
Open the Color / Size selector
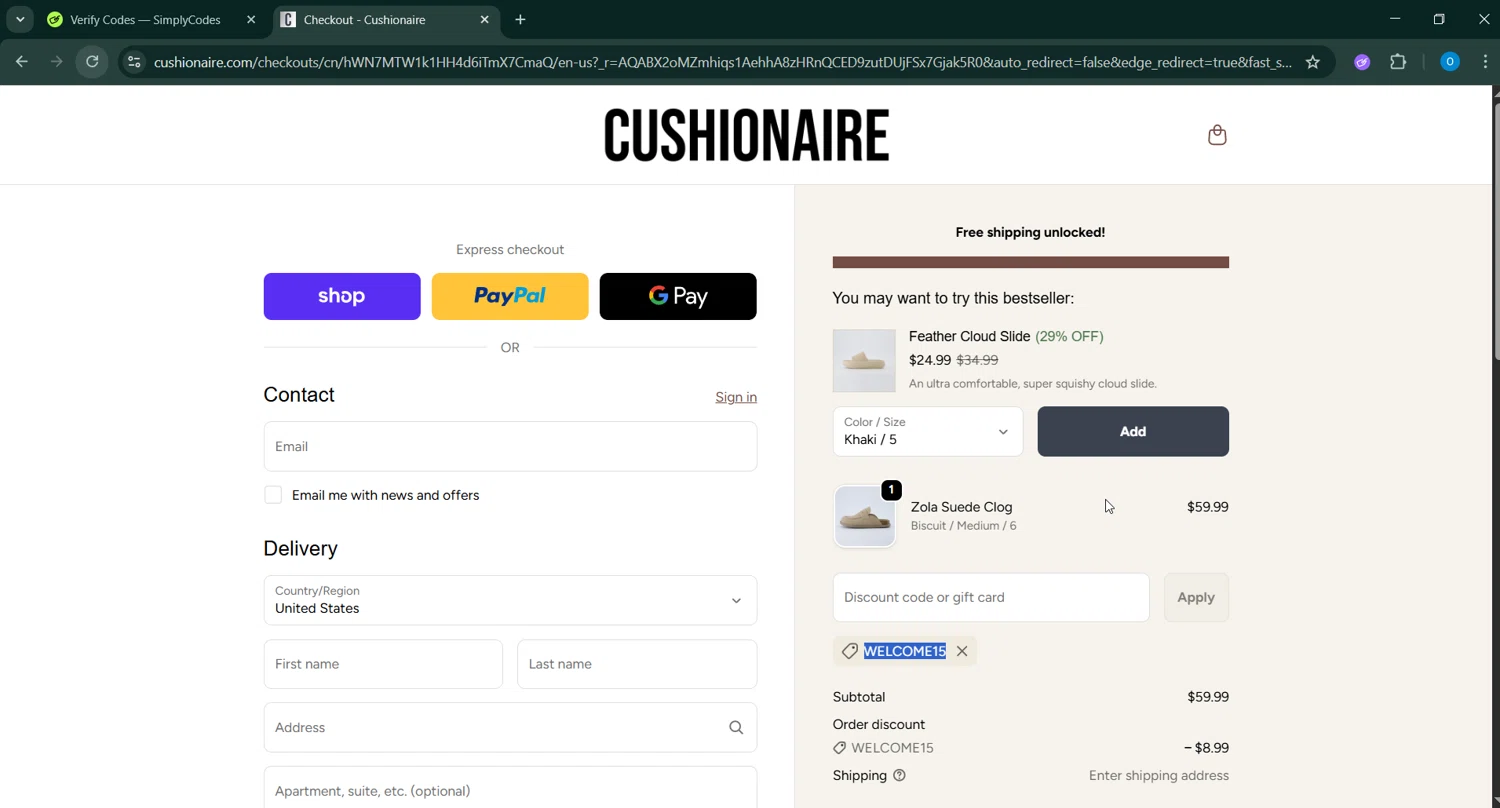click(928, 431)
